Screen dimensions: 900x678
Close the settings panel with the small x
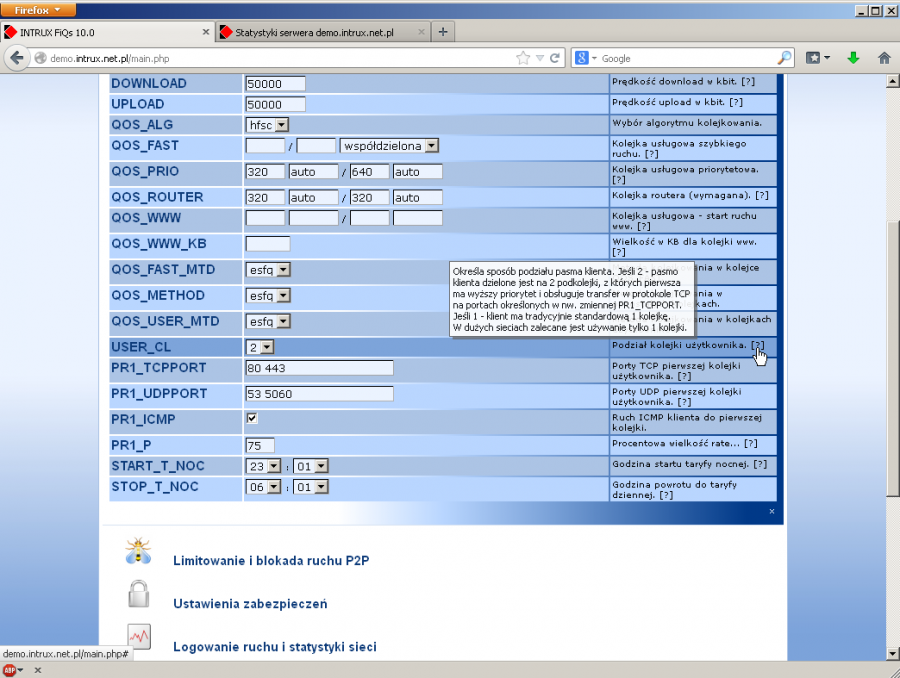pos(771,512)
